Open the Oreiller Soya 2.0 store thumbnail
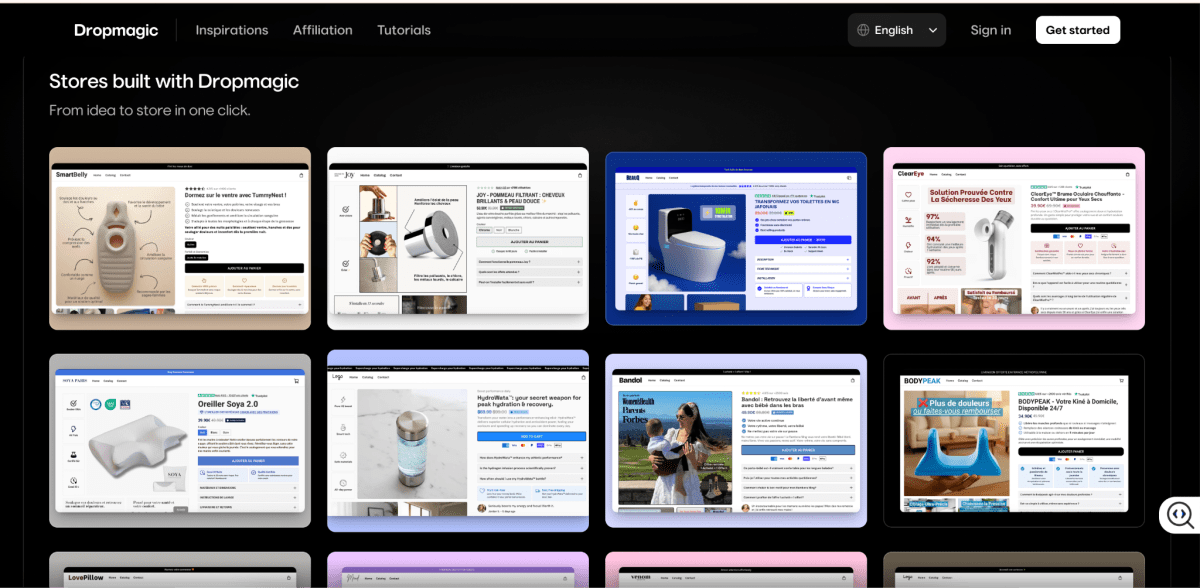Screen dimensions: 1200x588 (180, 440)
